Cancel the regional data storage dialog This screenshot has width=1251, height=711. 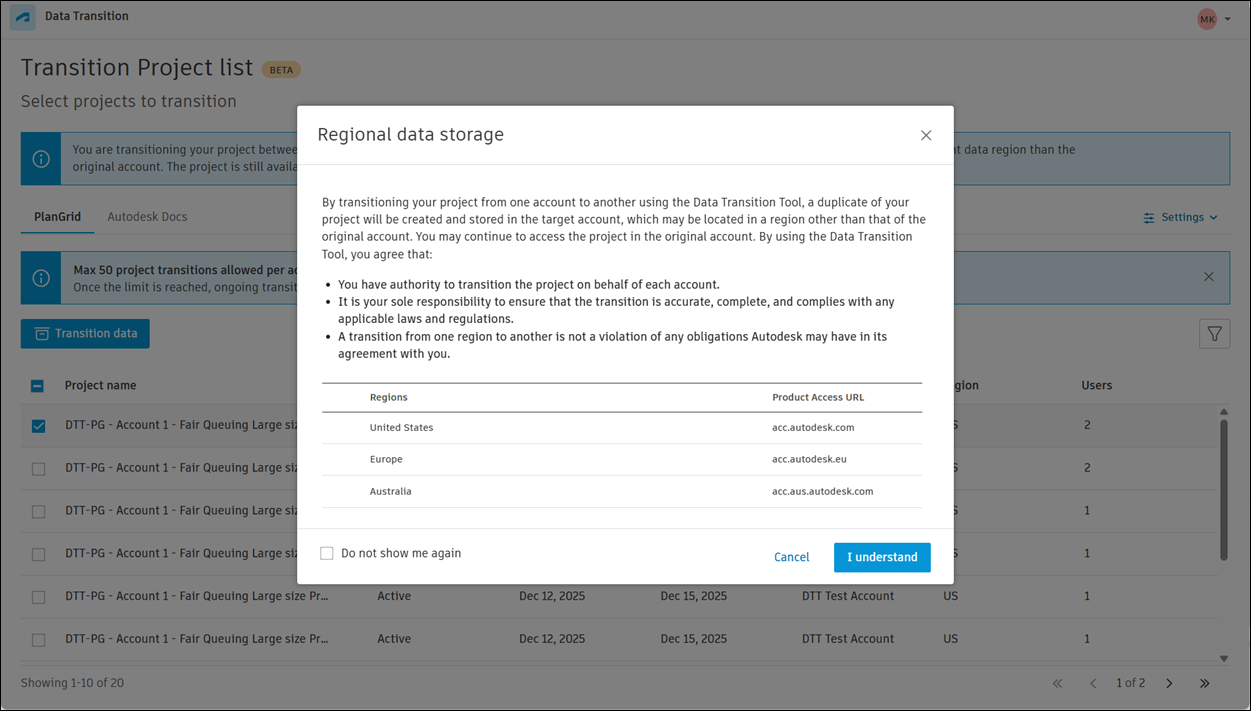(791, 557)
